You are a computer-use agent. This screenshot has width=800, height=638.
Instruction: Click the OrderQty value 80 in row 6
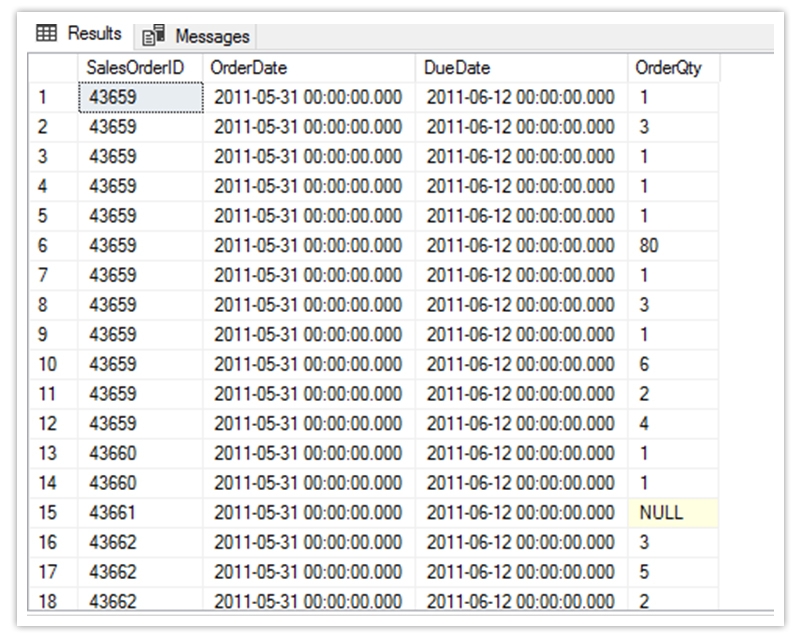673,246
